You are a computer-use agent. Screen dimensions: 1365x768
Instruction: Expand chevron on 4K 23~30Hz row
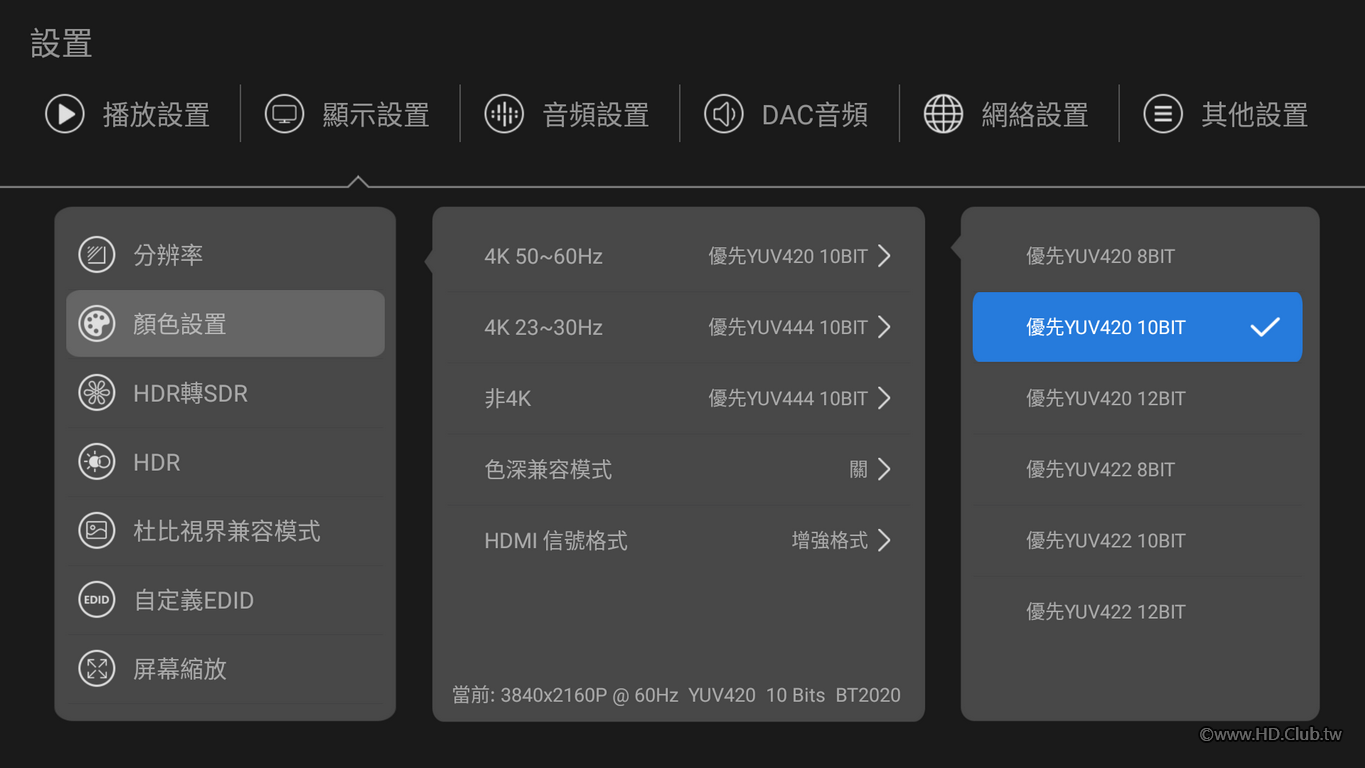[x=884, y=327]
